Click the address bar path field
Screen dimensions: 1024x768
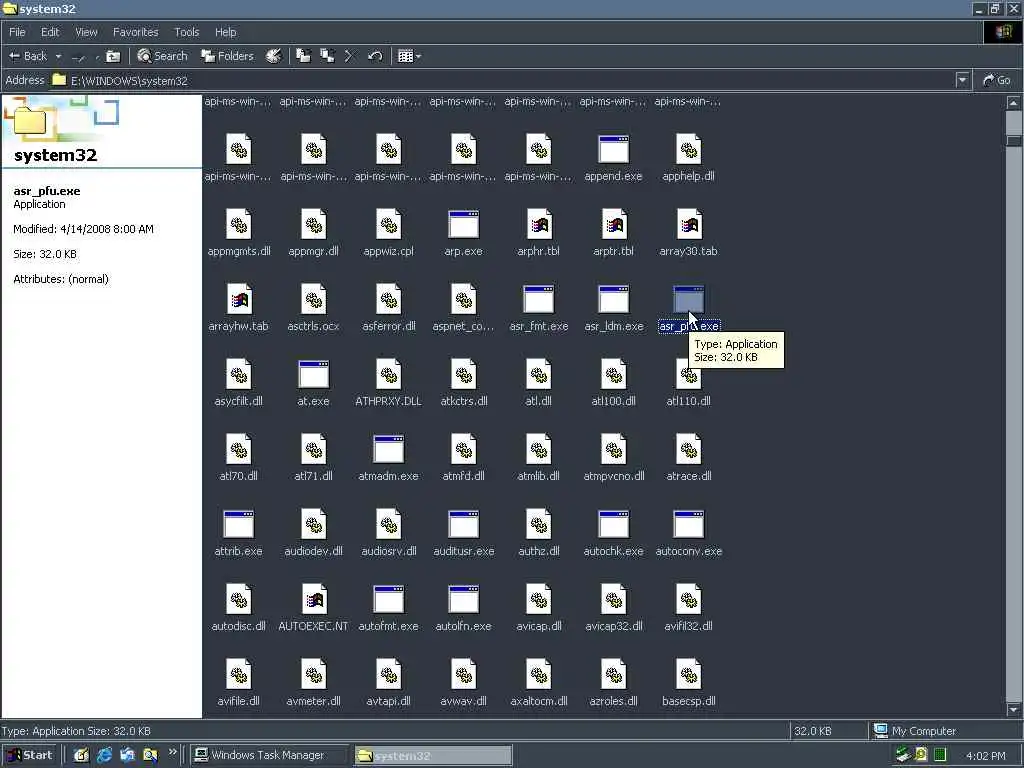coord(503,80)
